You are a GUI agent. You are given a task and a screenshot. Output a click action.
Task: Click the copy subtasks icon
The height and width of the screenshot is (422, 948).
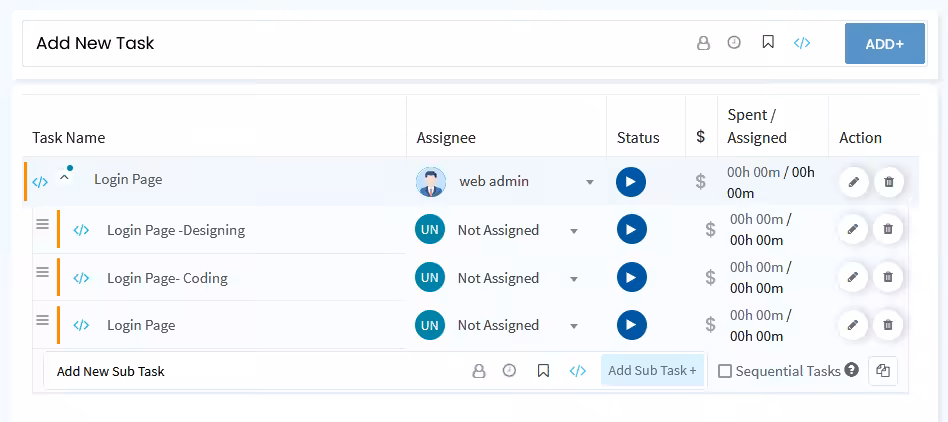[x=882, y=371]
